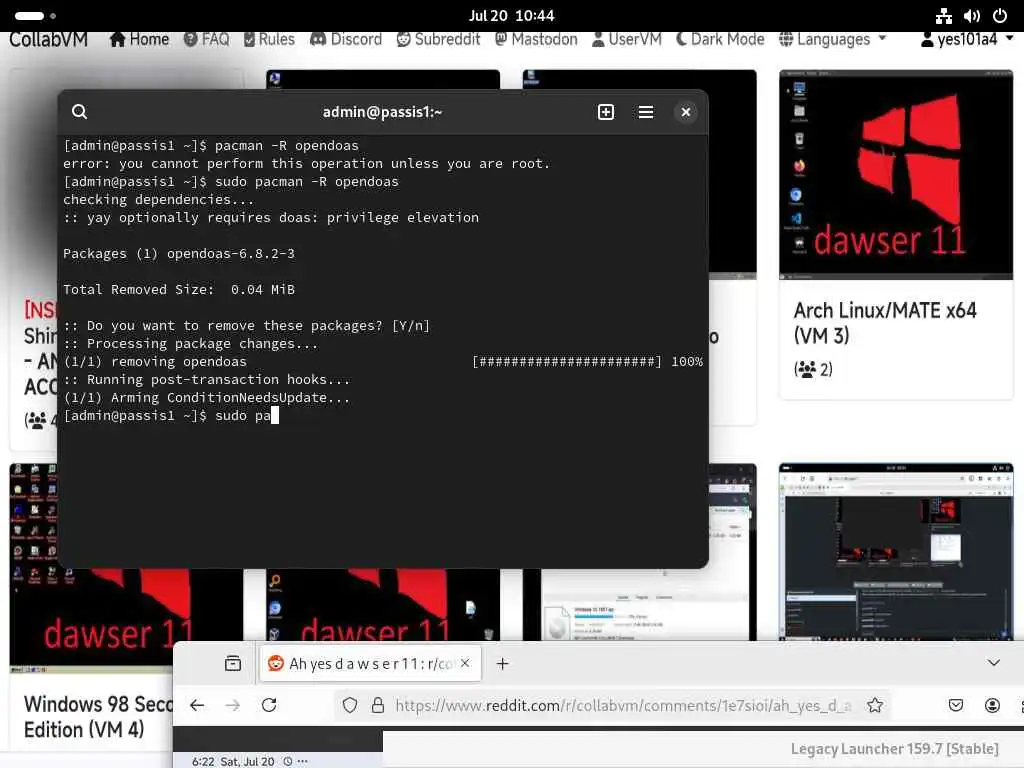1024x768 pixels.
Task: Go to CollabVM Home link
Action: [x=139, y=39]
